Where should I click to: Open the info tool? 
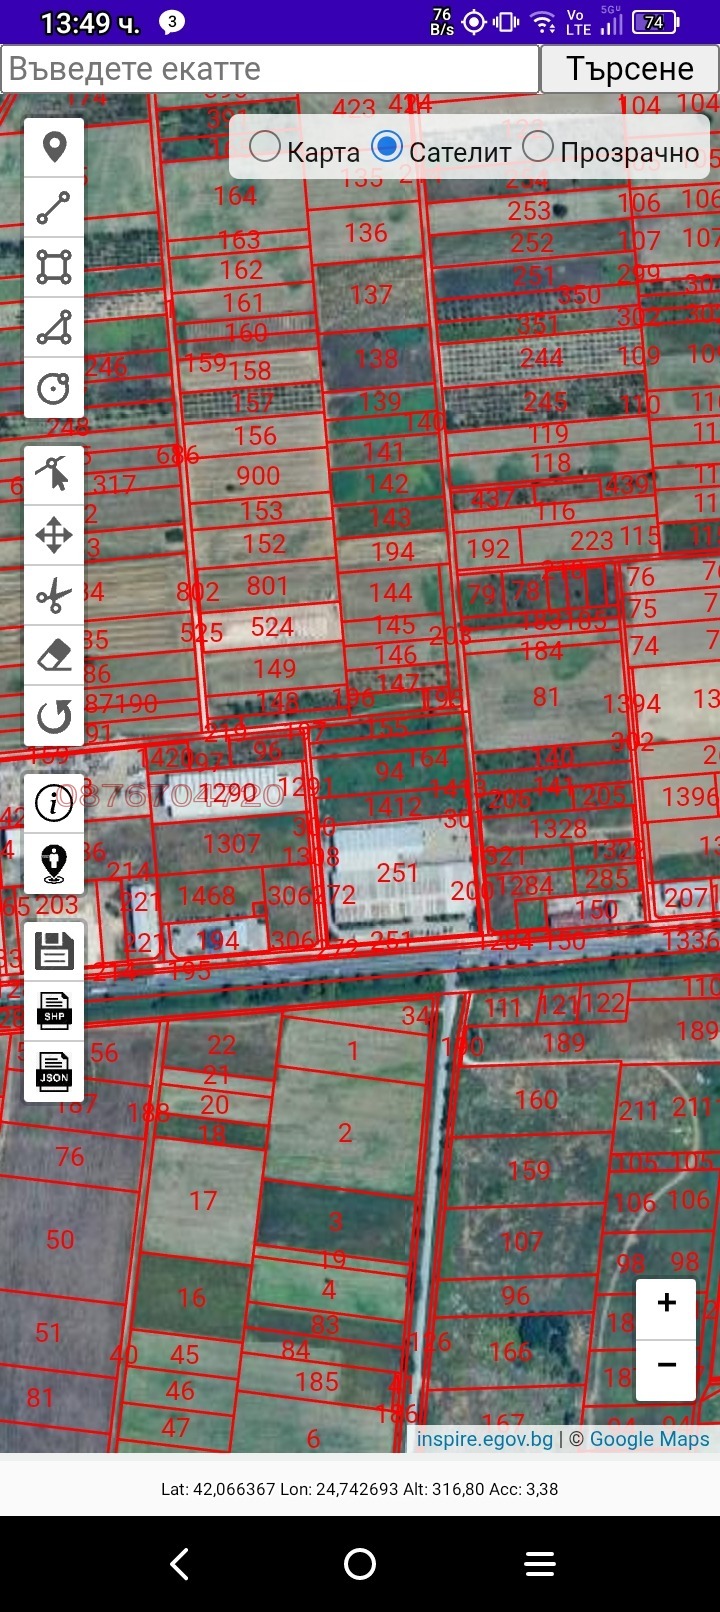[x=54, y=803]
